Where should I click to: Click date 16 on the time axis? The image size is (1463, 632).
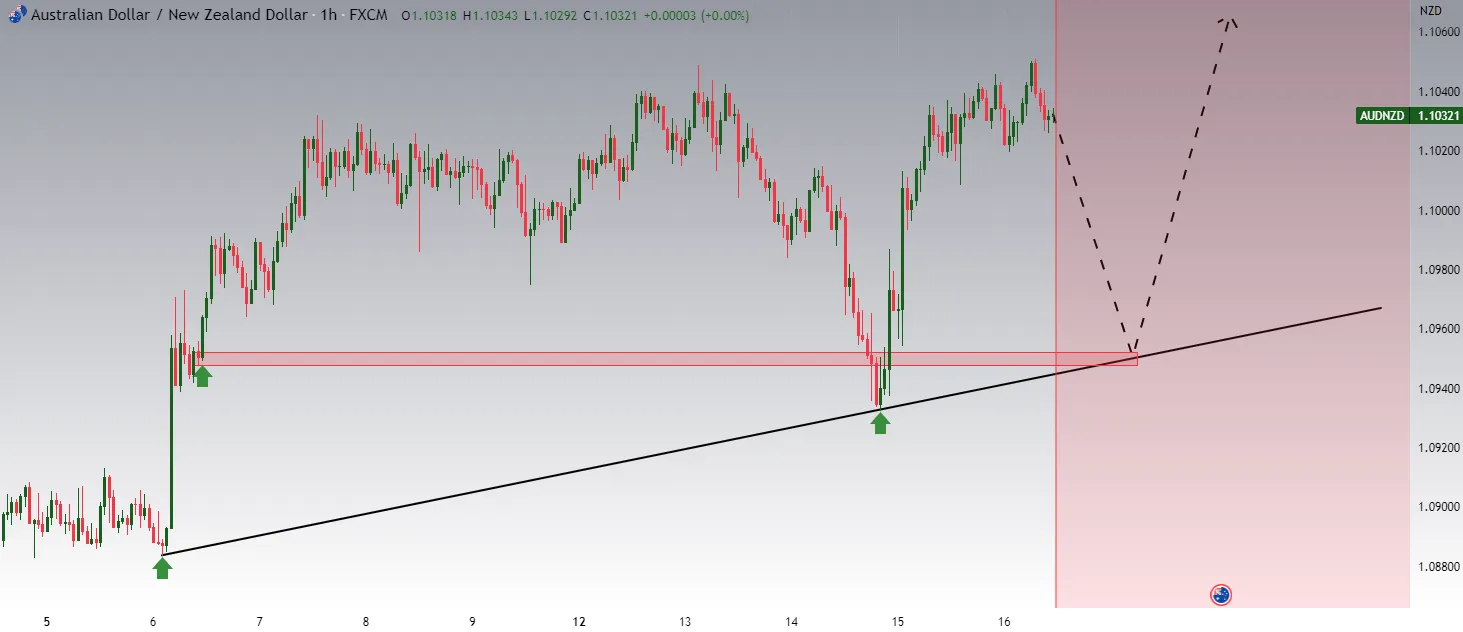pos(1004,622)
